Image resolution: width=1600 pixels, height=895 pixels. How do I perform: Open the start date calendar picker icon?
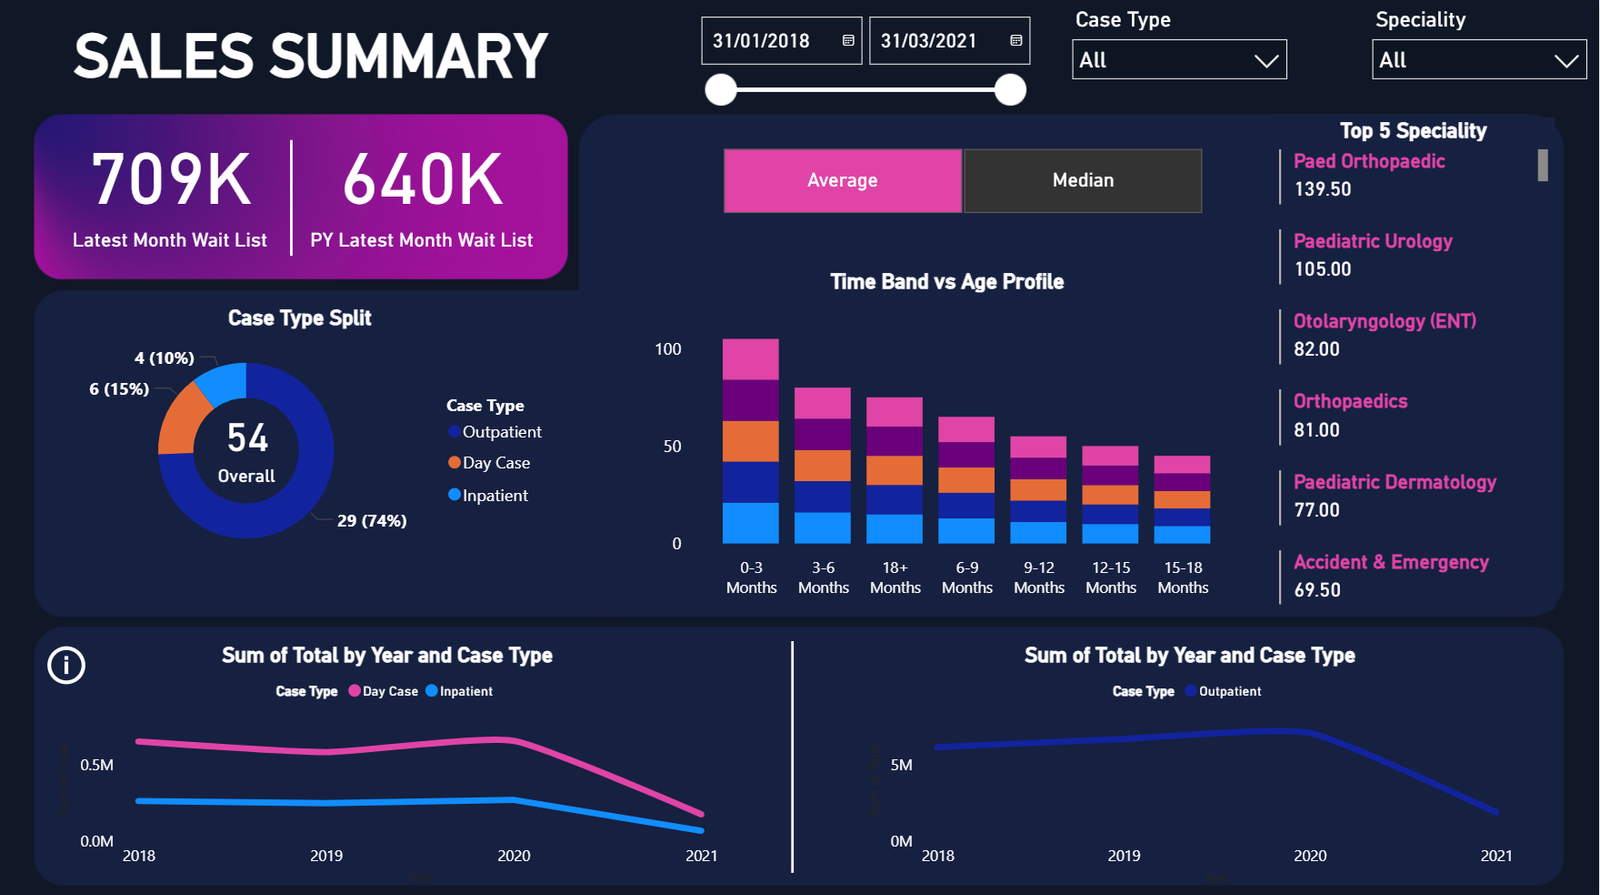848,41
